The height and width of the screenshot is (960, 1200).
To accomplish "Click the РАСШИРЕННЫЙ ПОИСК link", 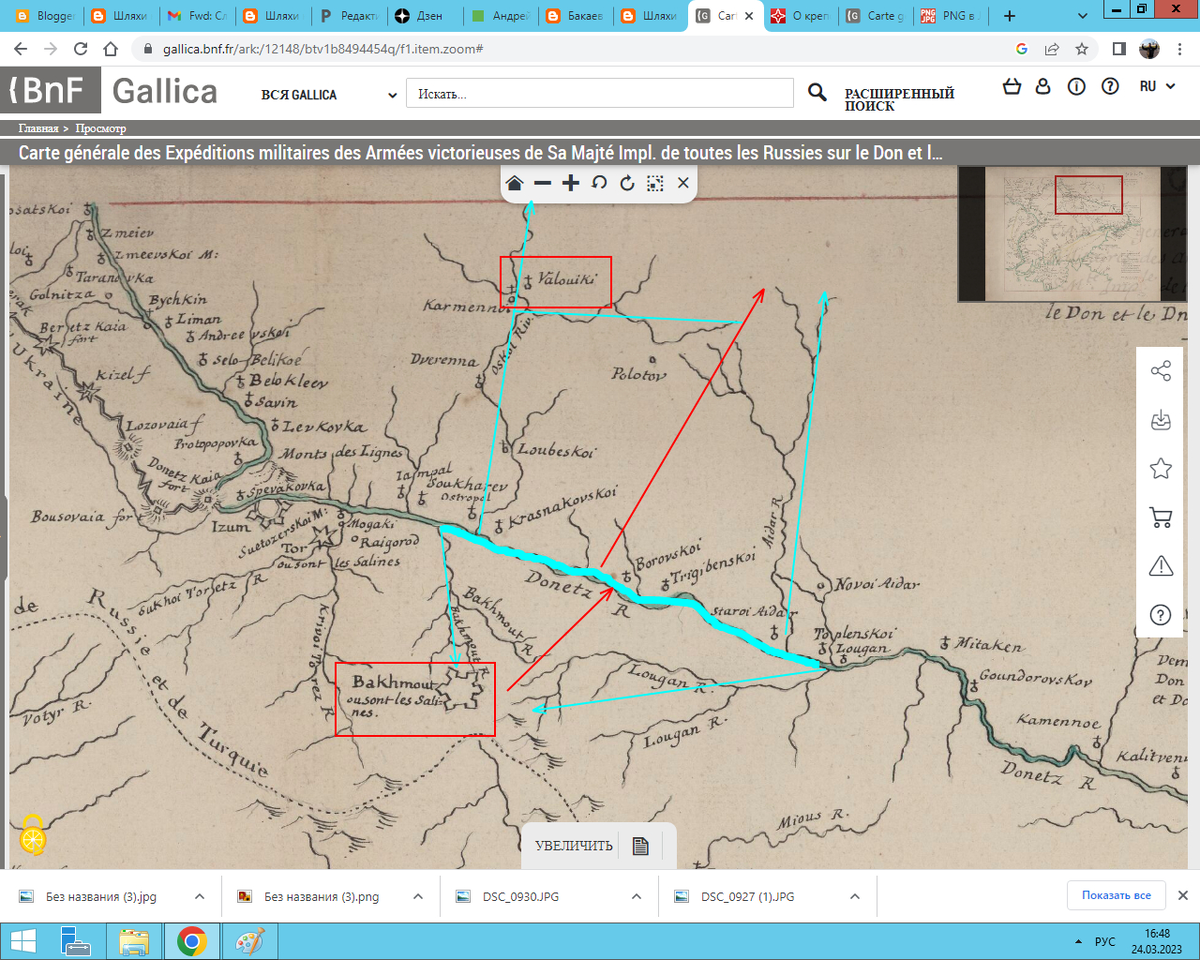I will click(899, 99).
